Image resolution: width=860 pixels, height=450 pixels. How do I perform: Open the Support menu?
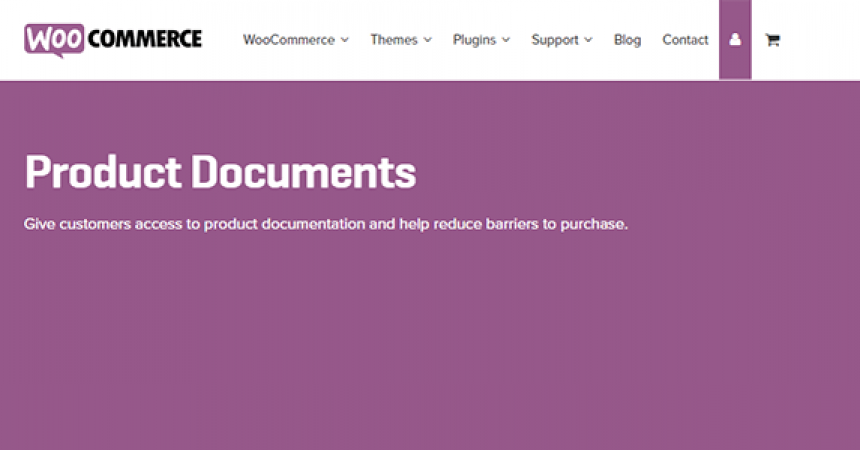[x=562, y=40]
